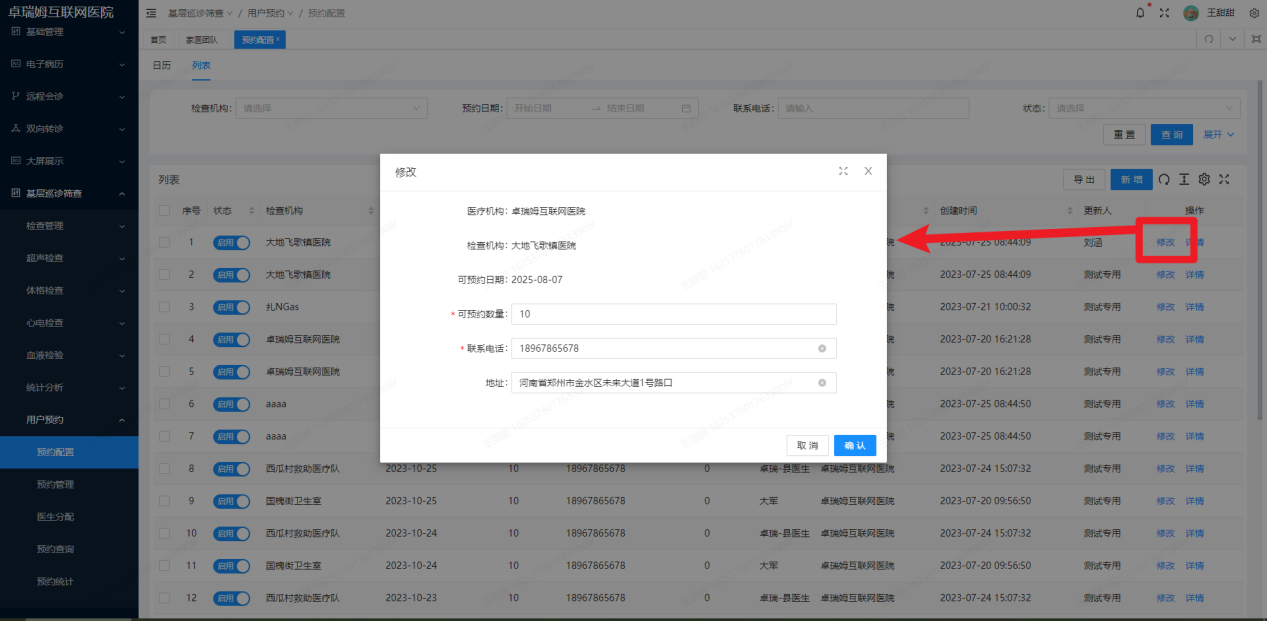The image size is (1267, 621).
Task: Clear the 联系电话 field with its clear icon
Action: point(822,348)
